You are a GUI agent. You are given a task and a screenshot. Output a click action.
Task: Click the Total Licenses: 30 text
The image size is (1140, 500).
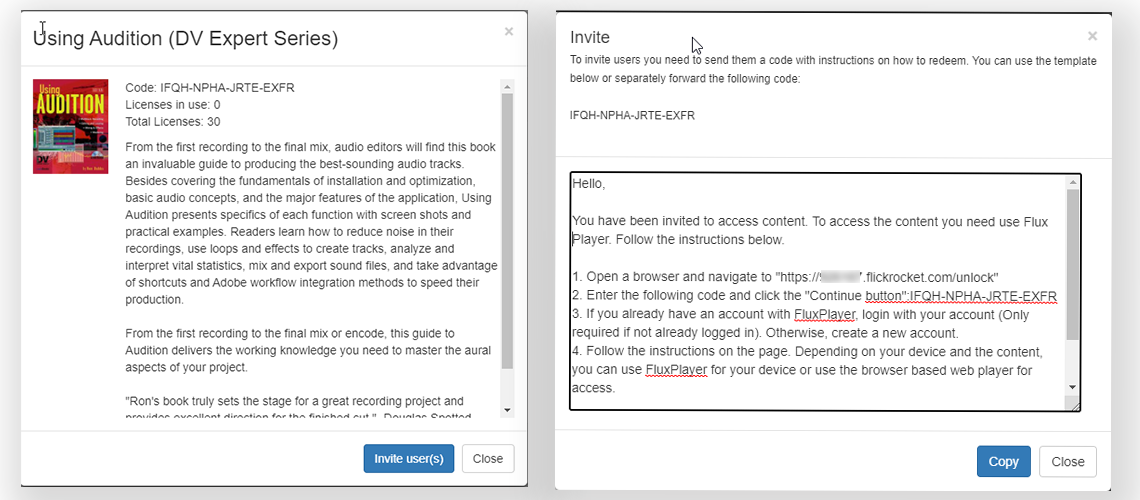173,121
